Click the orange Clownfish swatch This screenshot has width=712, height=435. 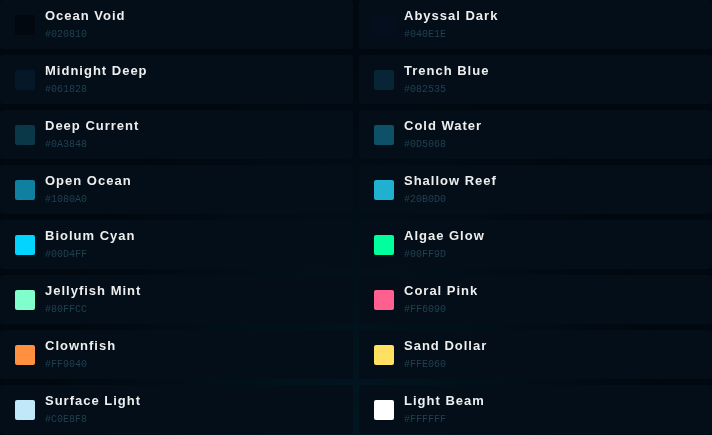[x=25, y=355]
